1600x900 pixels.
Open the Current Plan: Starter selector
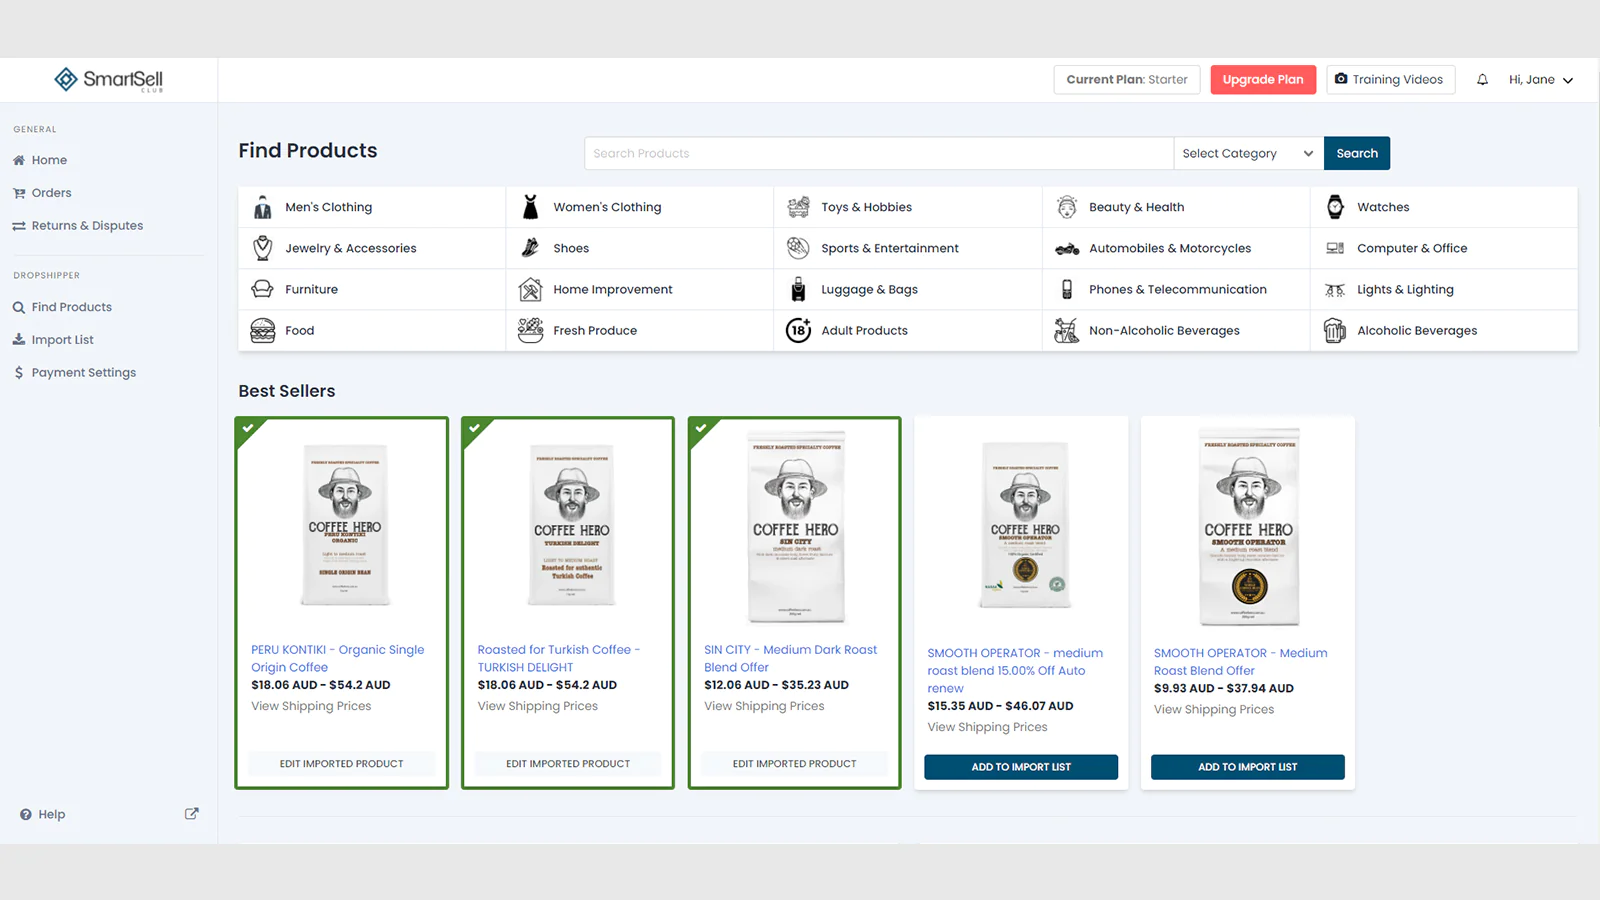(1126, 80)
